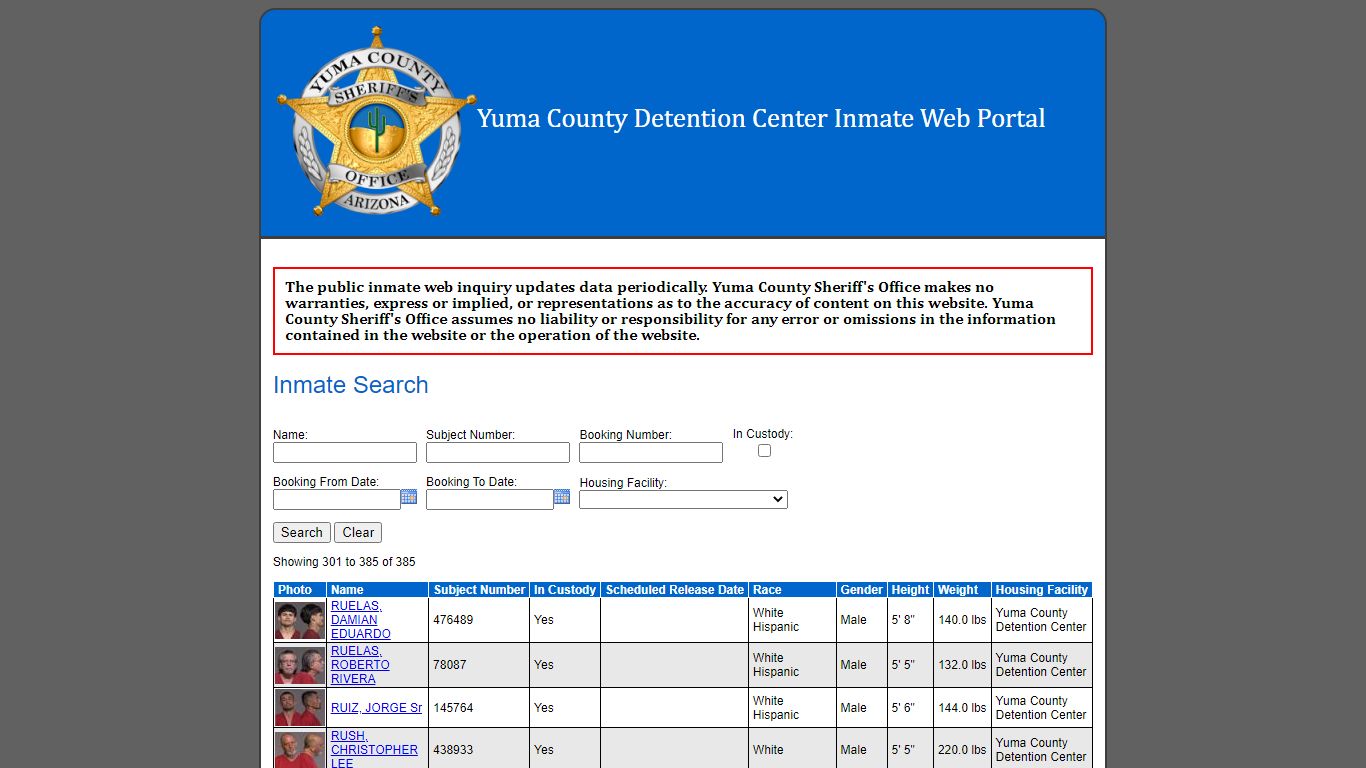Click the weight value 140.0 lbs
1366x768 pixels.
pyautogui.click(x=962, y=620)
